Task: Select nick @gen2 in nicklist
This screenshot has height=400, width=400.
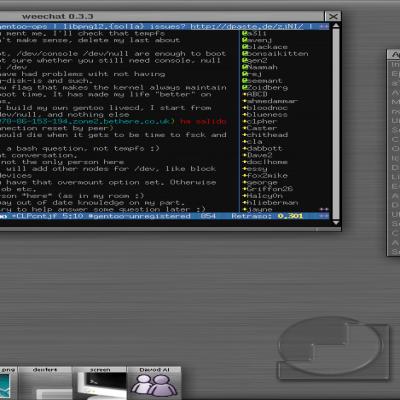Action: [255, 60]
